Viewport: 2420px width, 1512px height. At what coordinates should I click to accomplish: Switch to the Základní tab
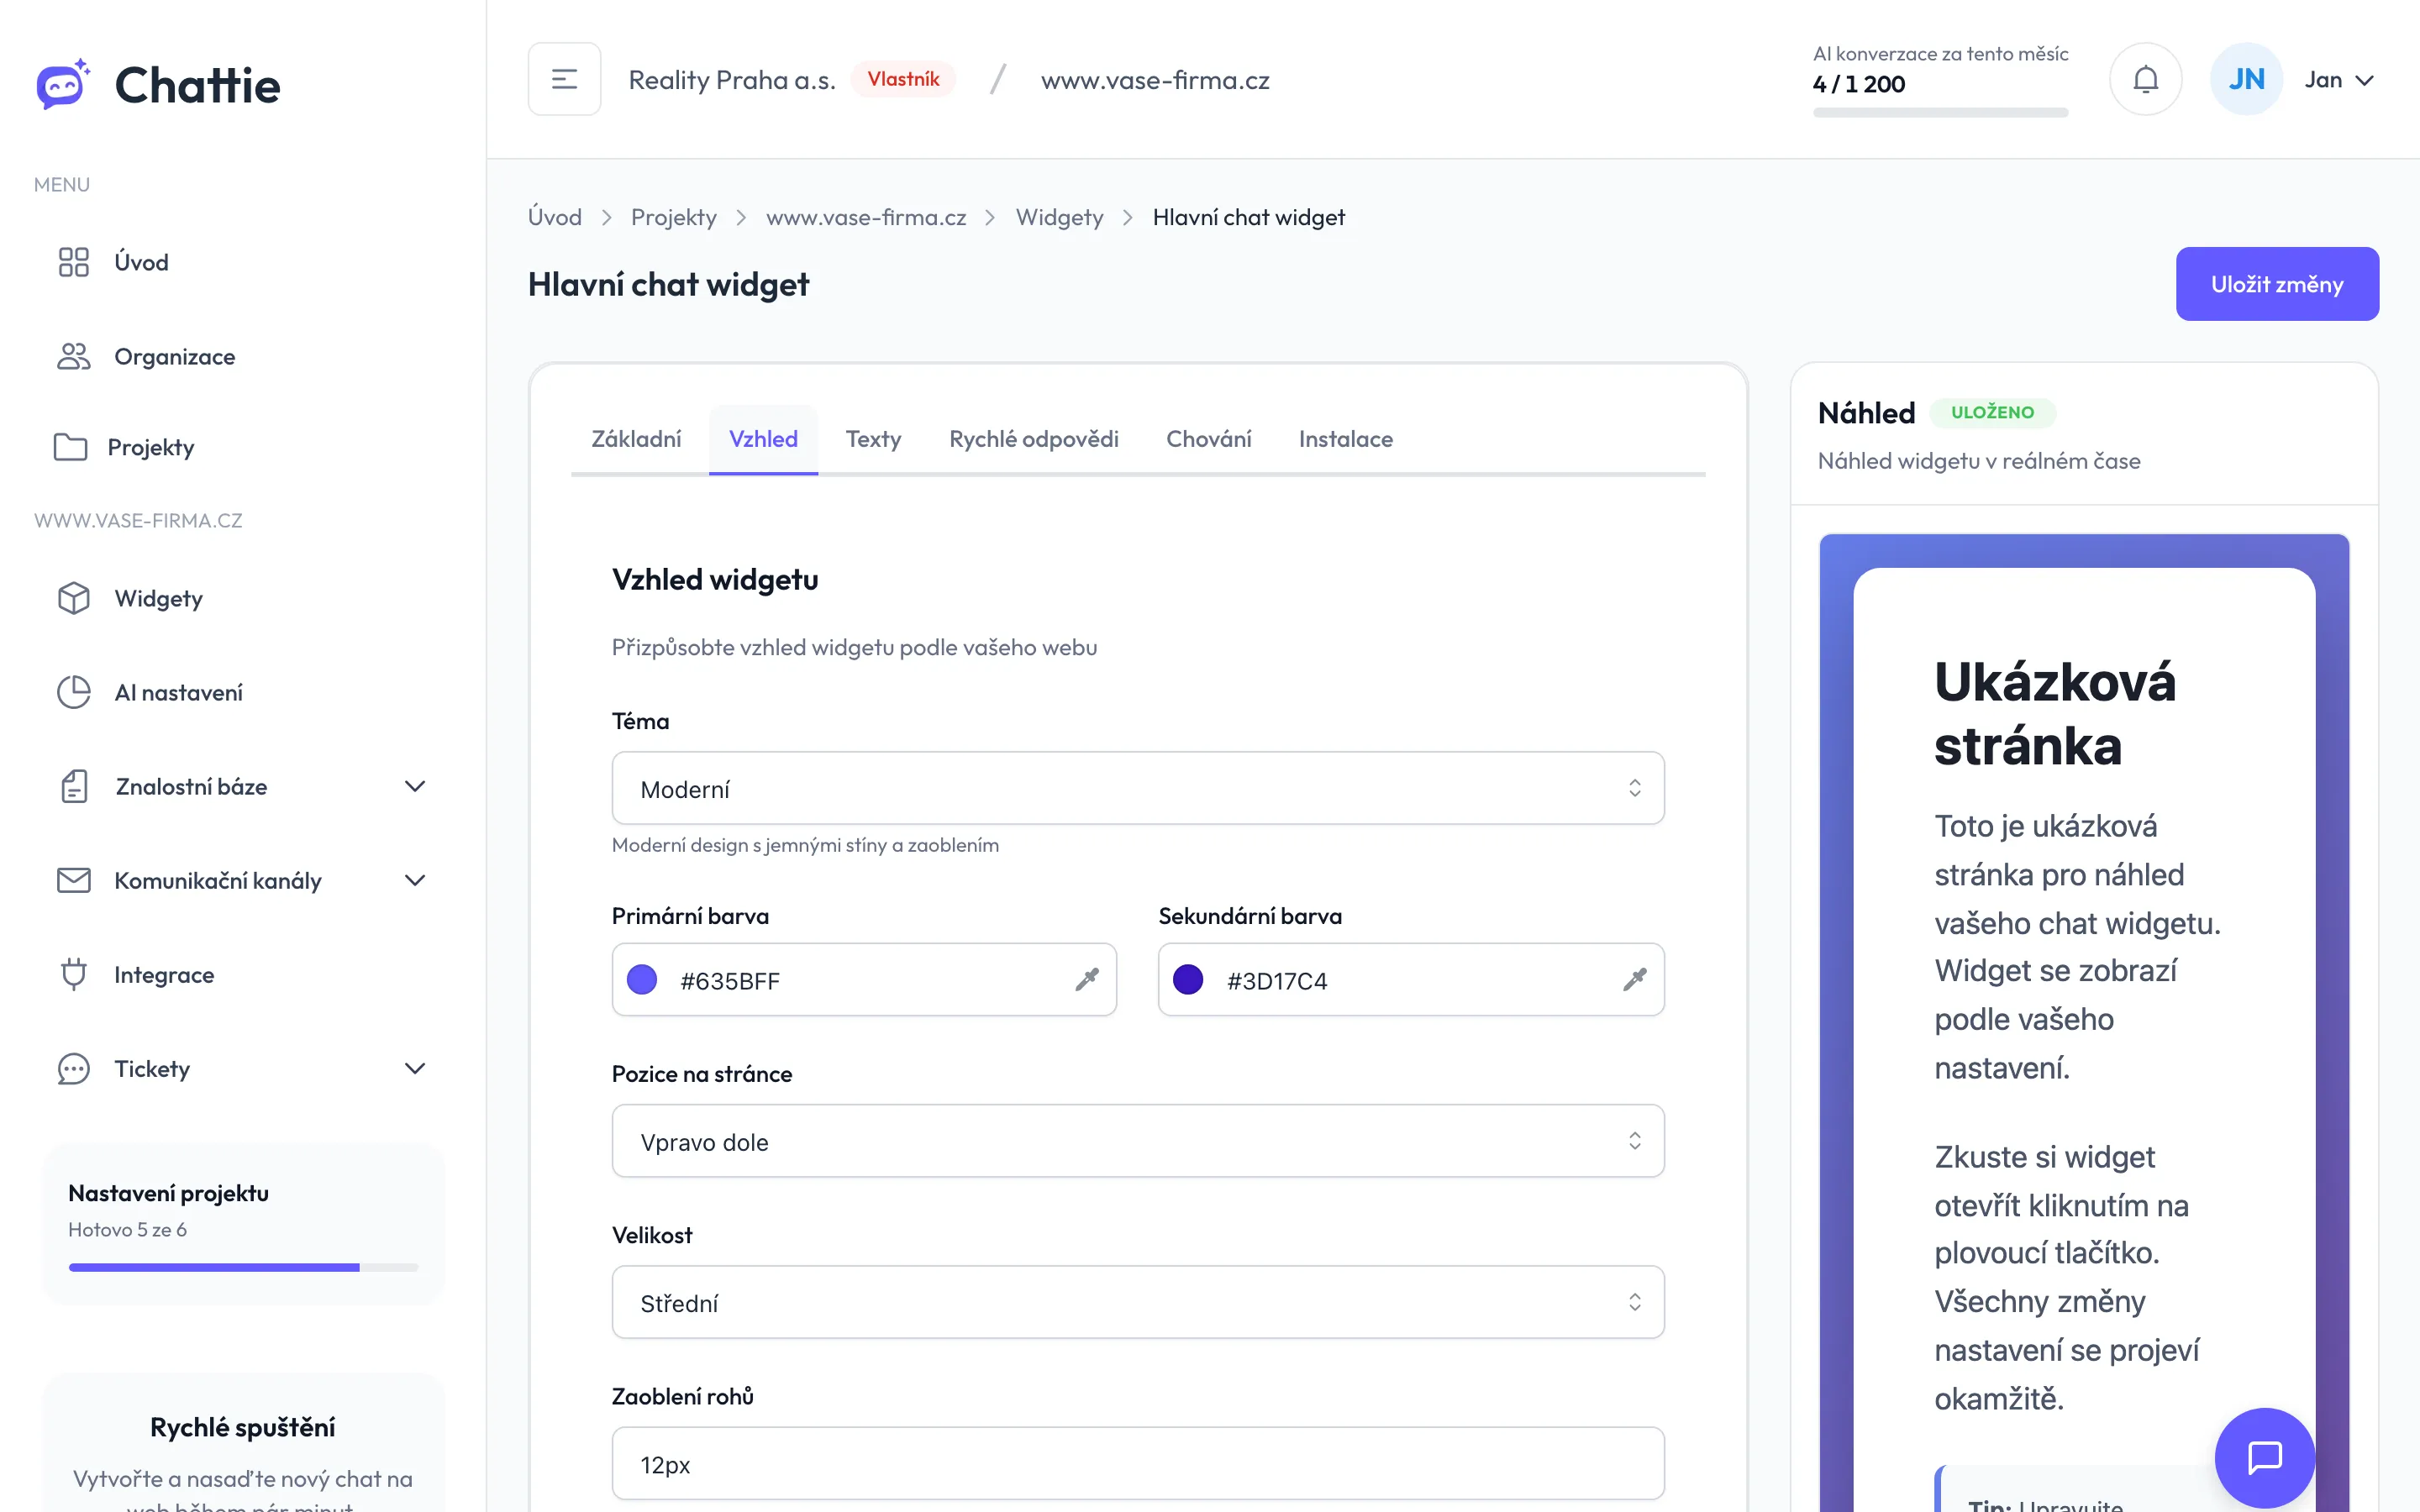[636, 439]
